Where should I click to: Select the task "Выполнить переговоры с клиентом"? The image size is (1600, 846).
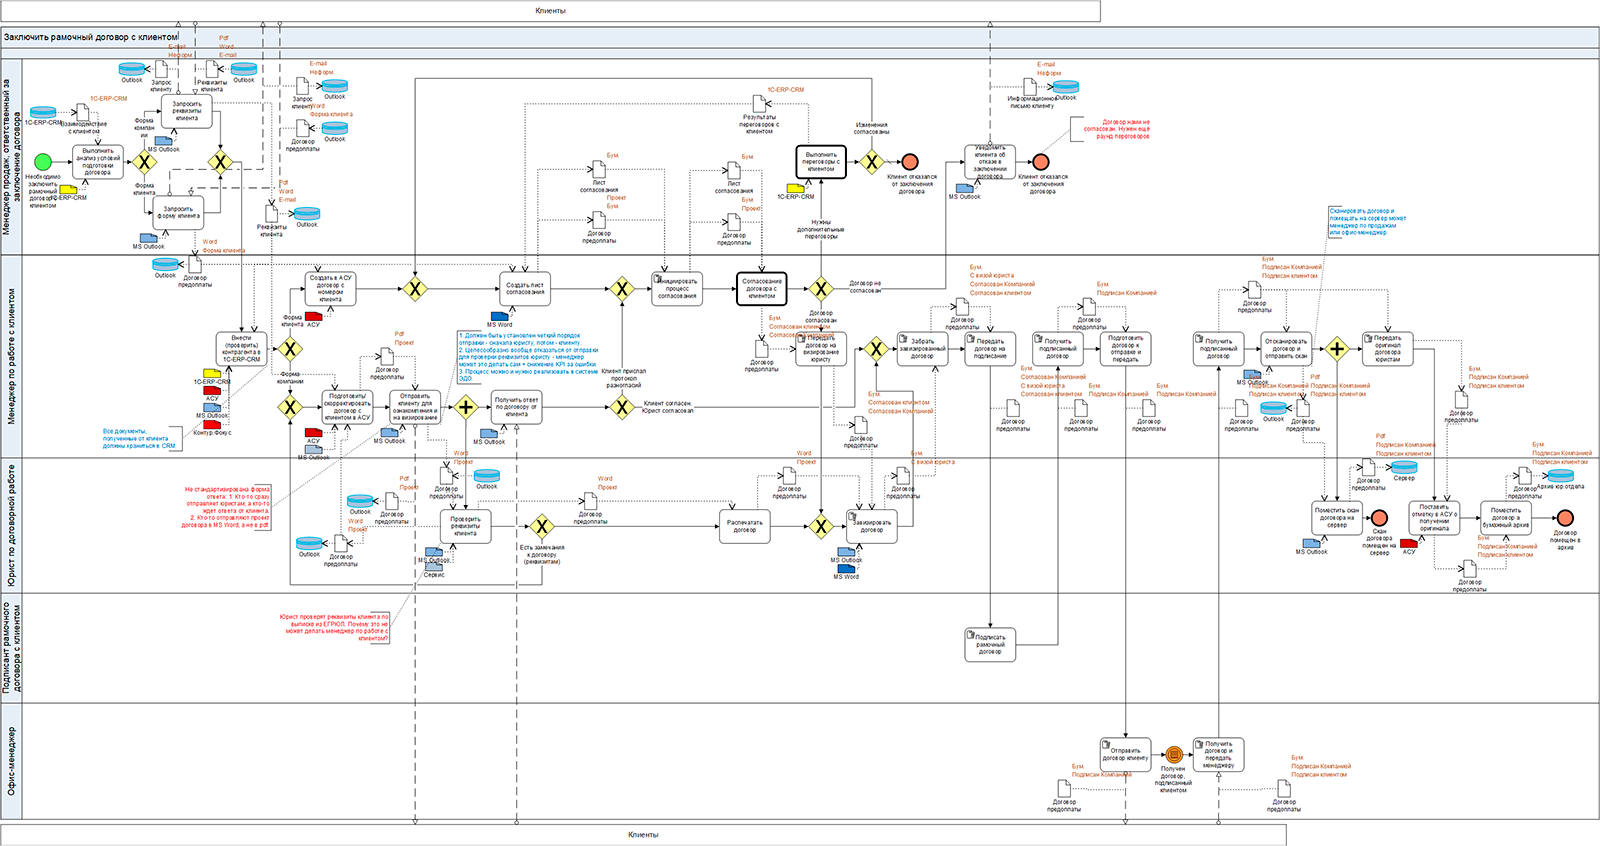821,162
